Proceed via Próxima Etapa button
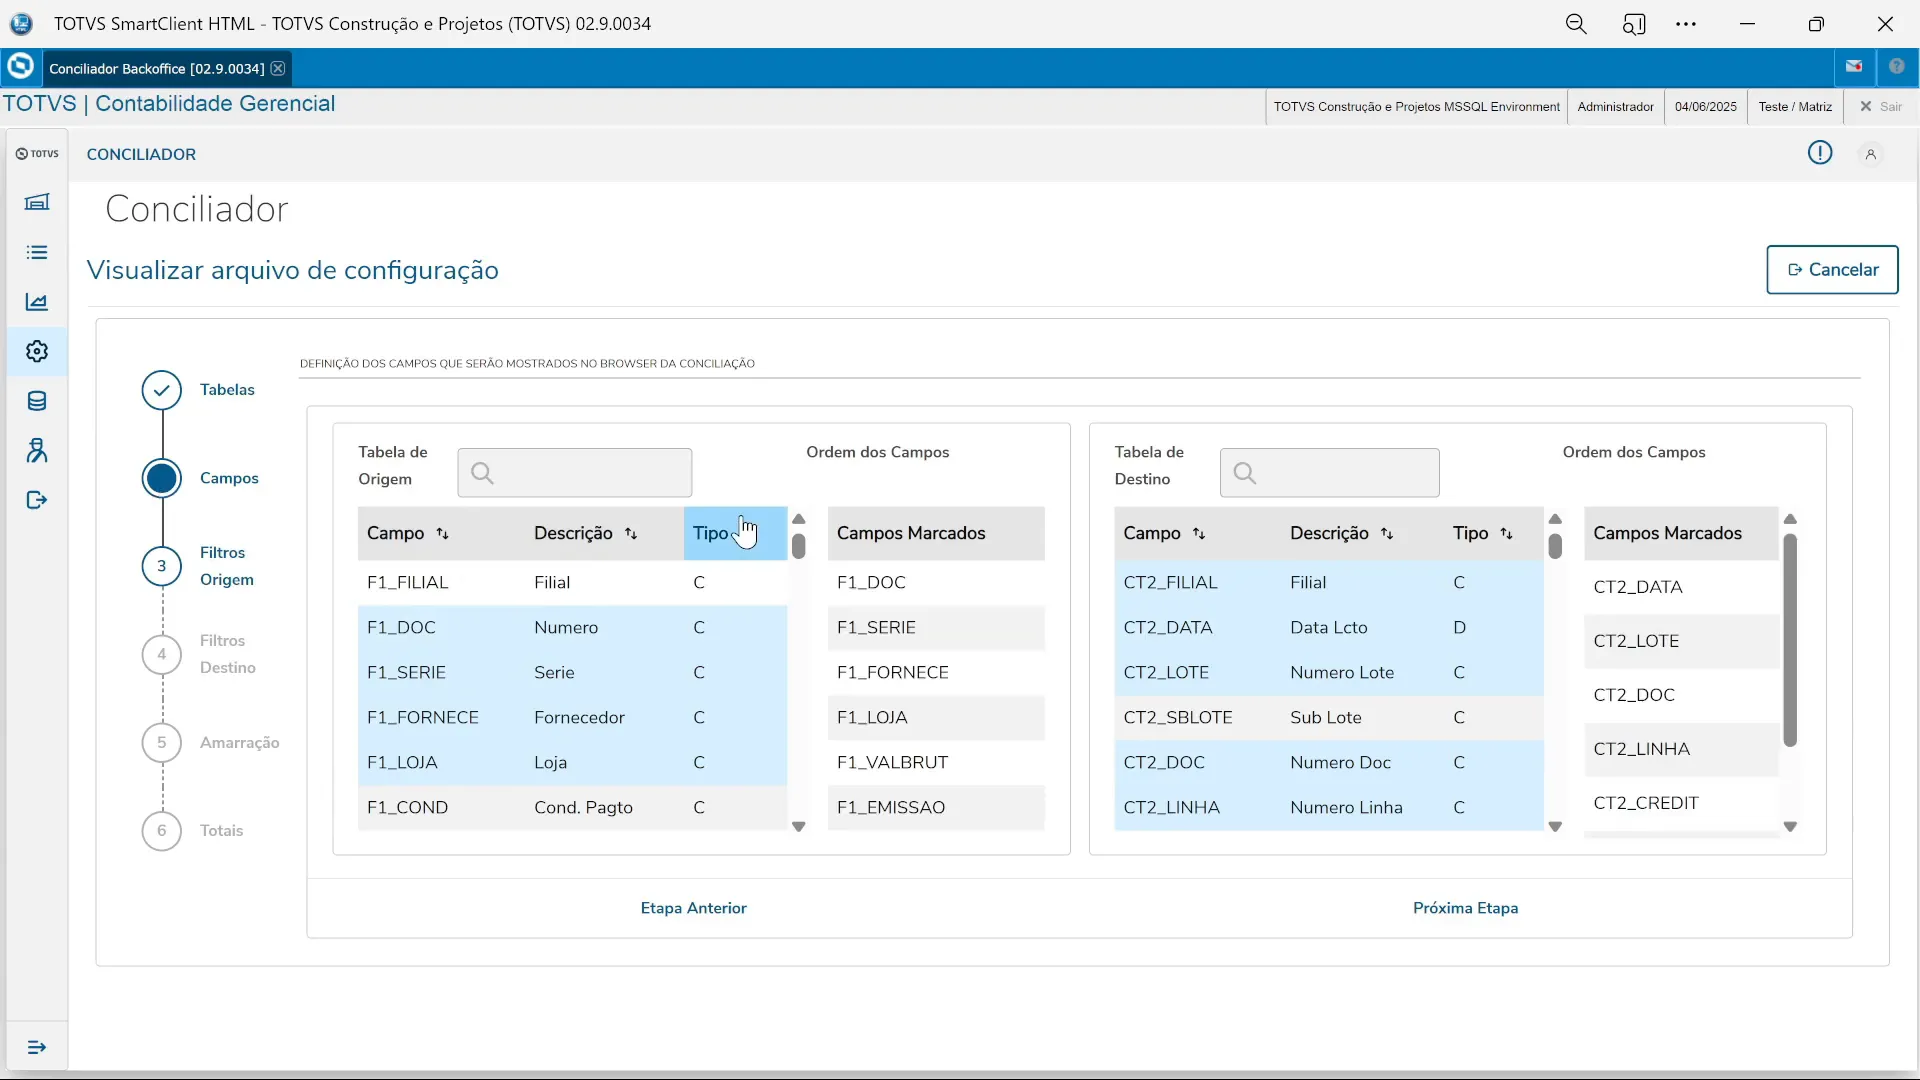This screenshot has height=1080, width=1920. [x=1465, y=908]
